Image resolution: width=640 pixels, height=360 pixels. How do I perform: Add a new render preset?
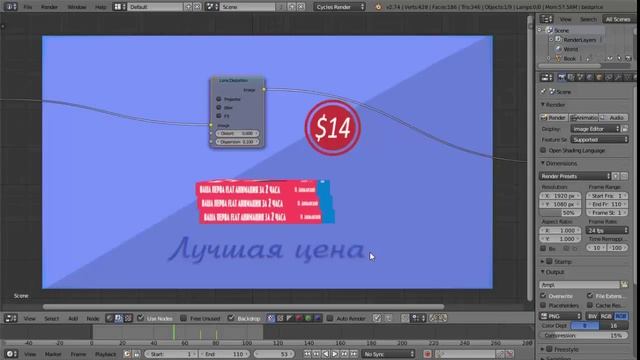(x=616, y=176)
